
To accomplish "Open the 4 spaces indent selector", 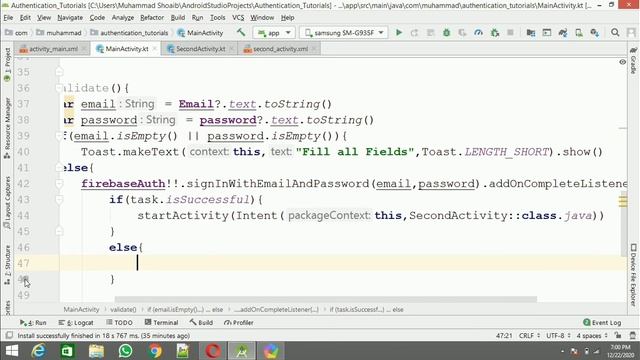I will pyautogui.click(x=592, y=336).
